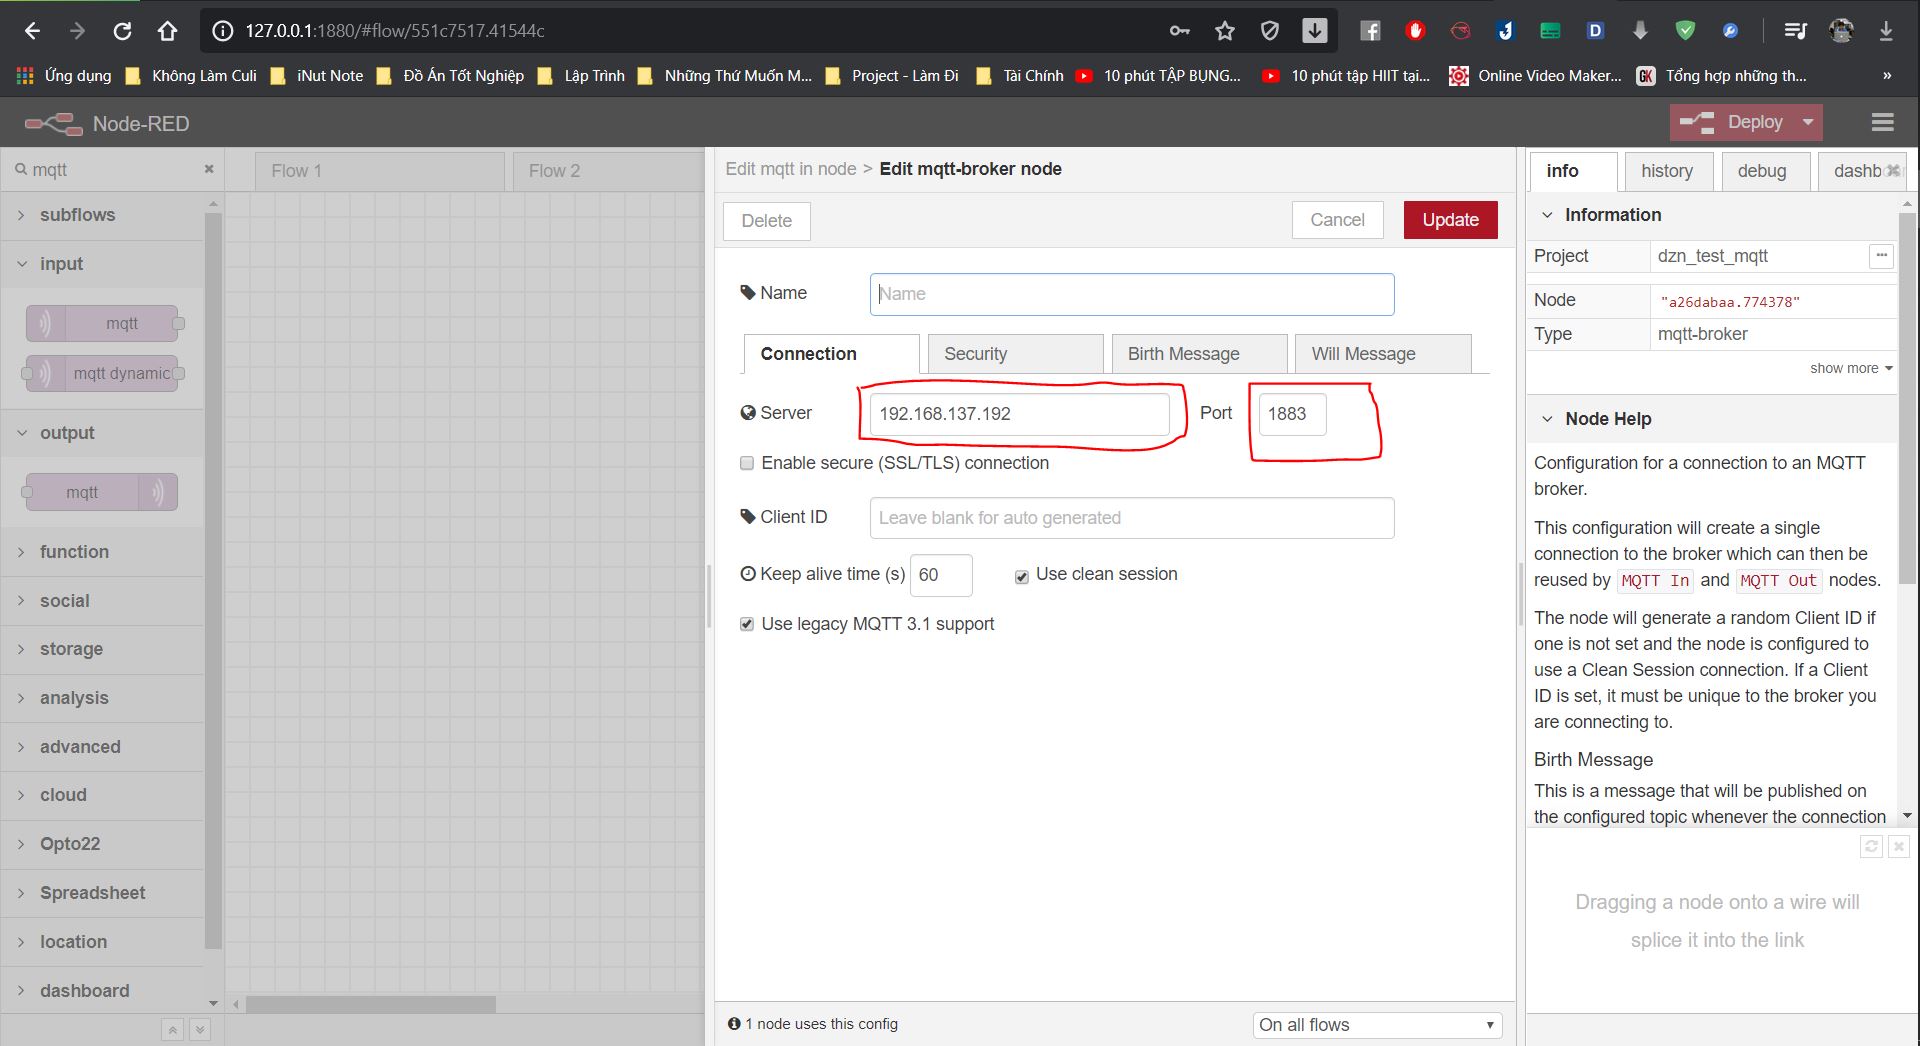The image size is (1920, 1046).
Task: Click the Name input field
Action: [1132, 294]
